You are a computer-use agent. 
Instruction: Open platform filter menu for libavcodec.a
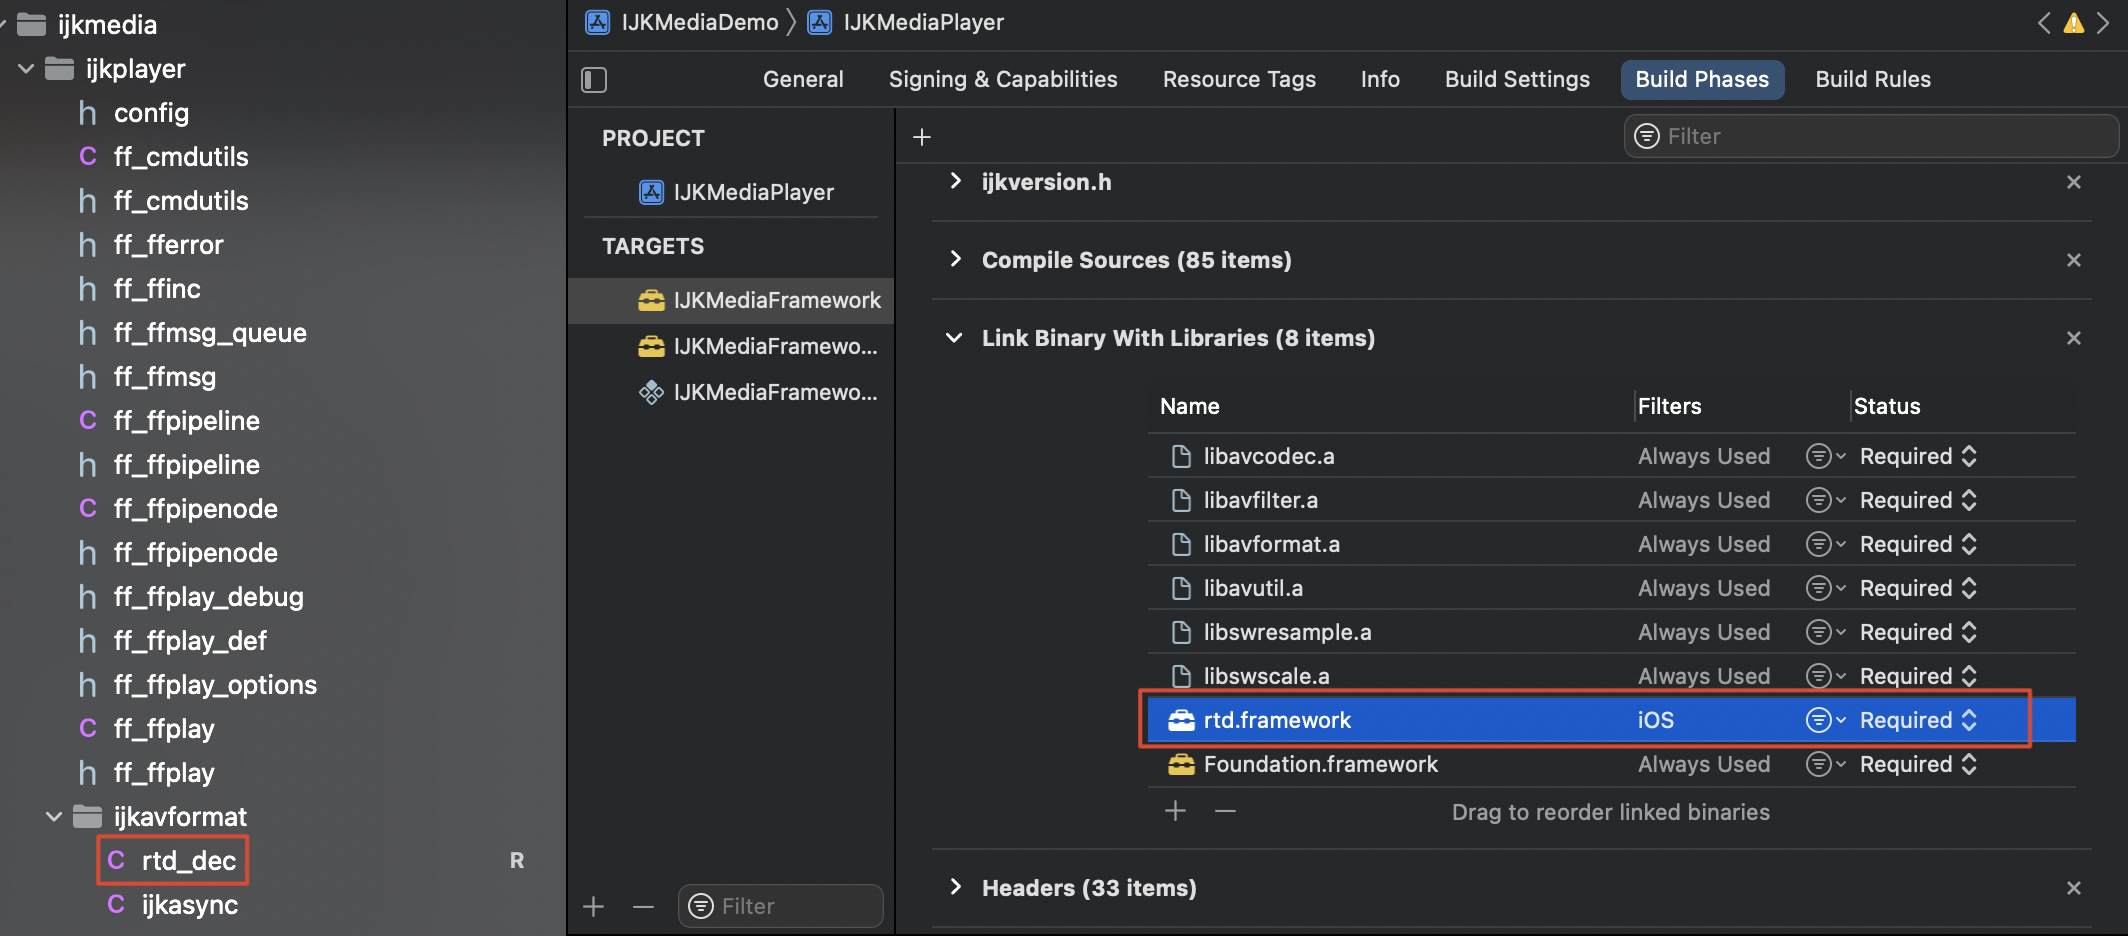[x=1825, y=456]
